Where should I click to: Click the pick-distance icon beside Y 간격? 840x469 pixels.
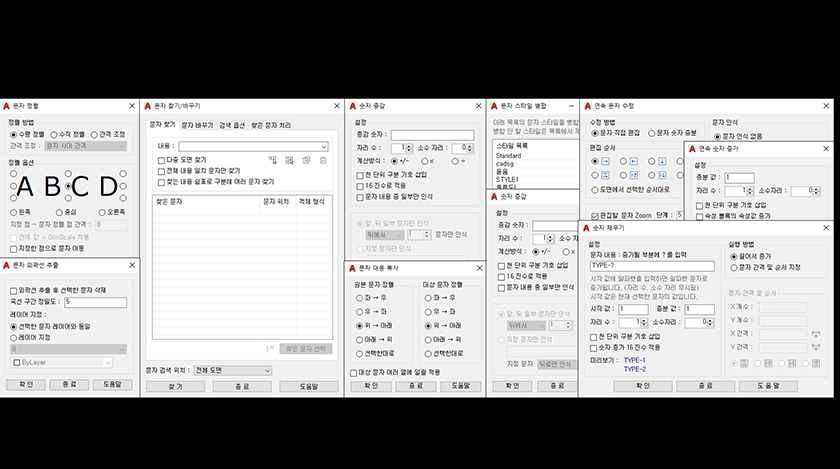[815, 347]
